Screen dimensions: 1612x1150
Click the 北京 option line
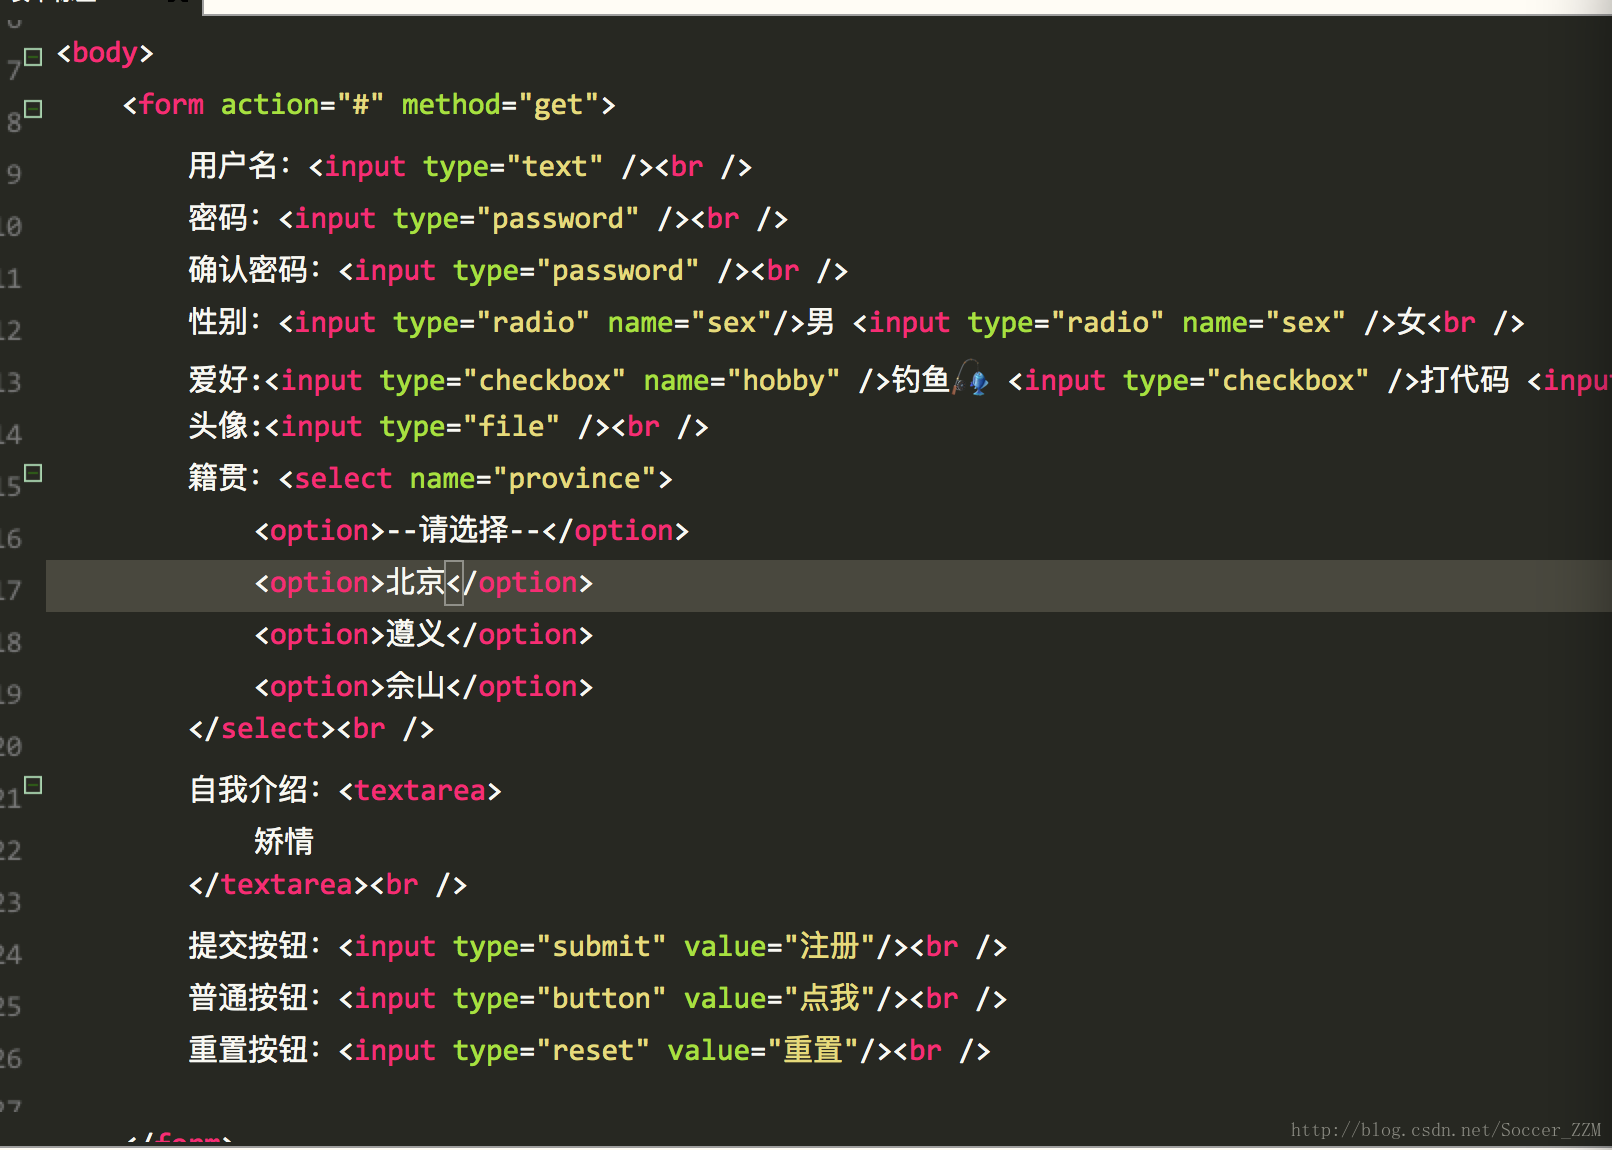coord(423,582)
